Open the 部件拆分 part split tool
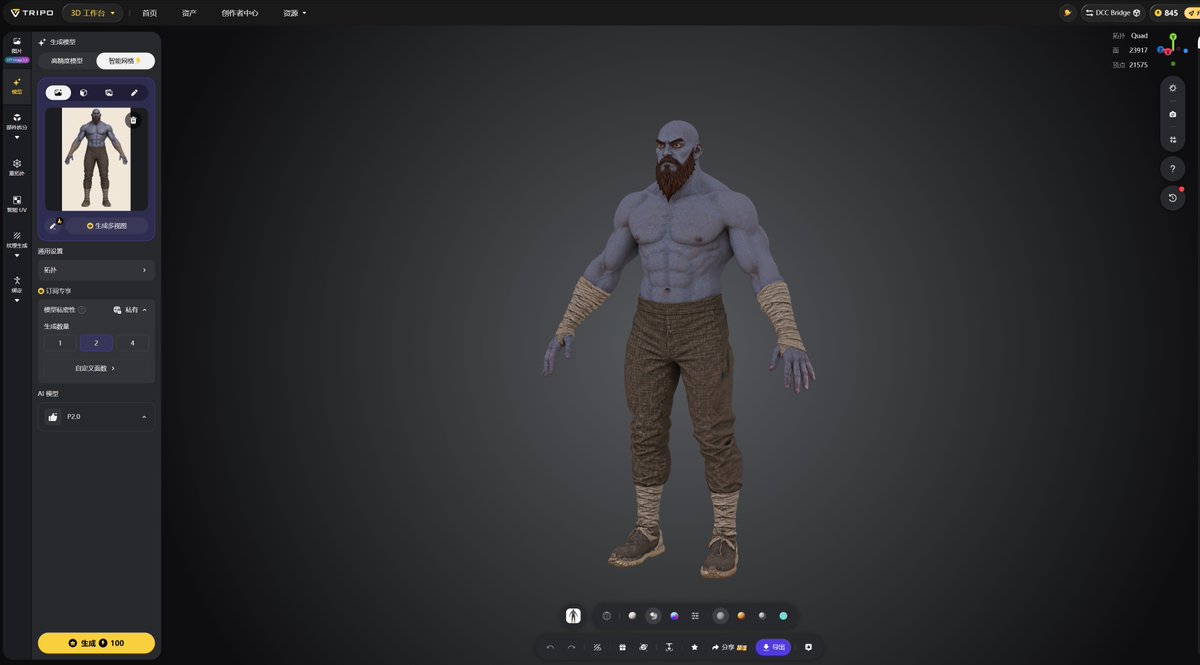Screen dimensions: 1200x665 [17, 121]
